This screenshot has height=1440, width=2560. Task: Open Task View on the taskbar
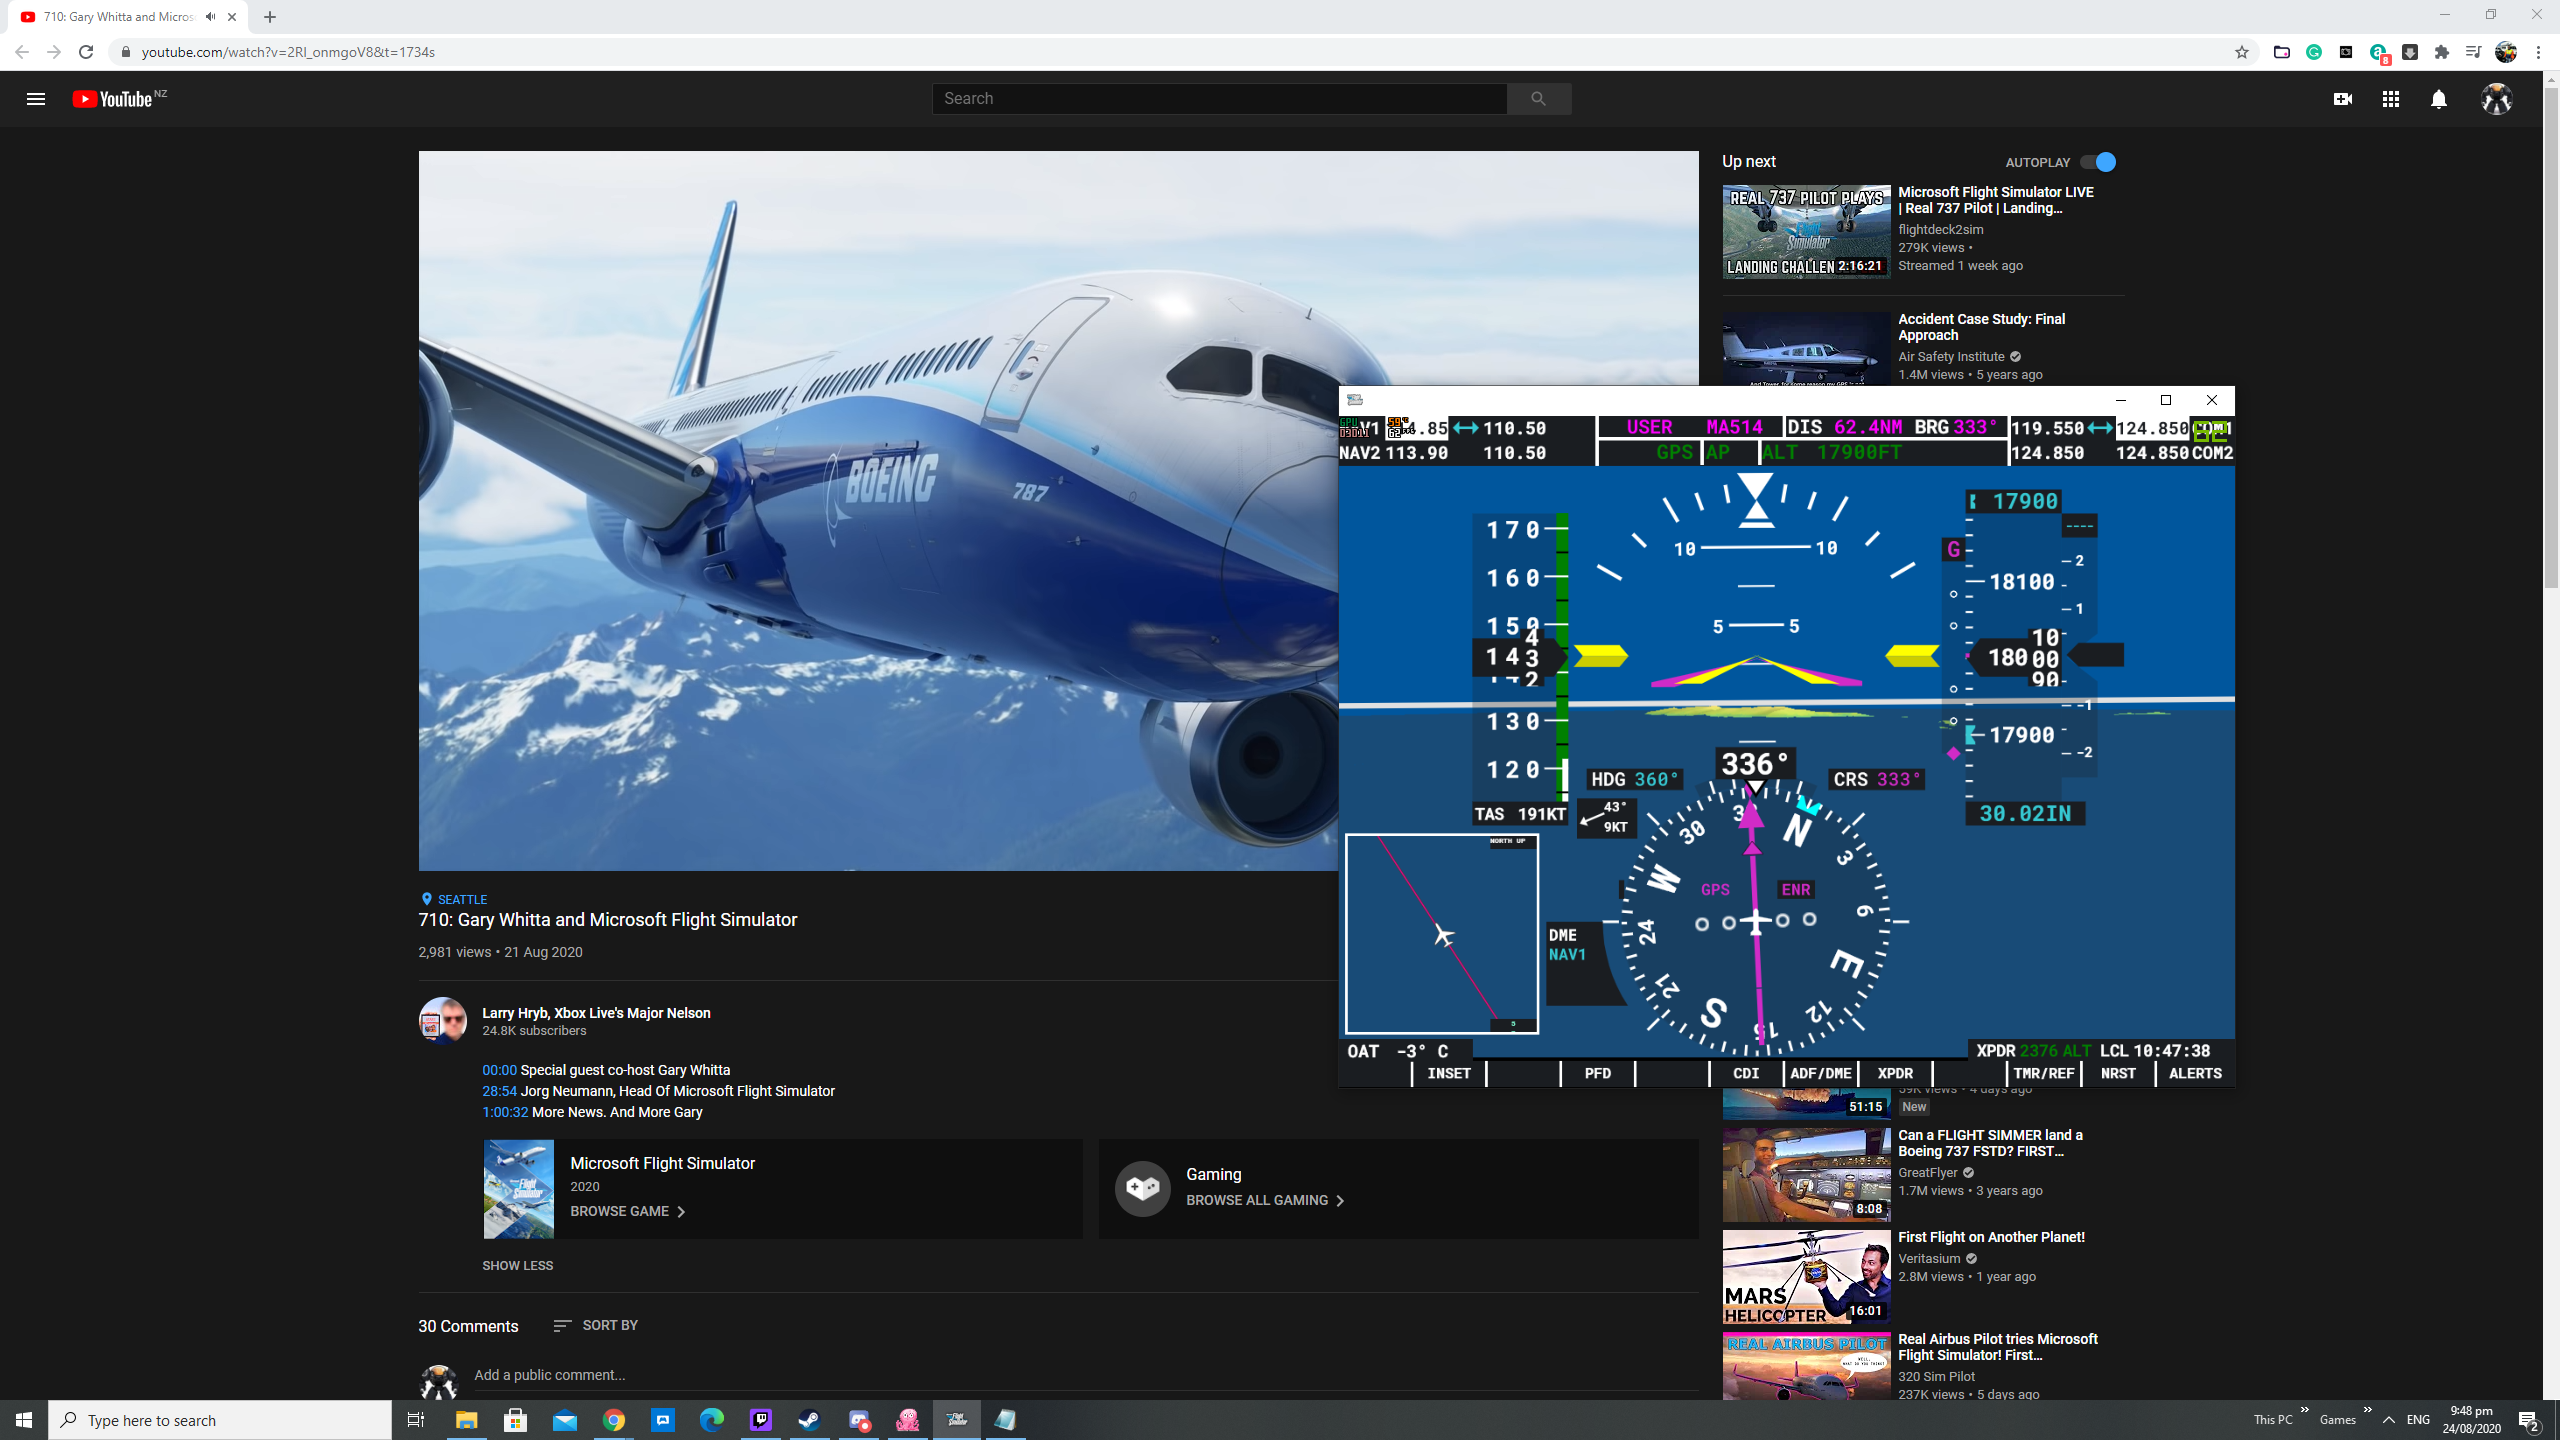click(x=416, y=1419)
